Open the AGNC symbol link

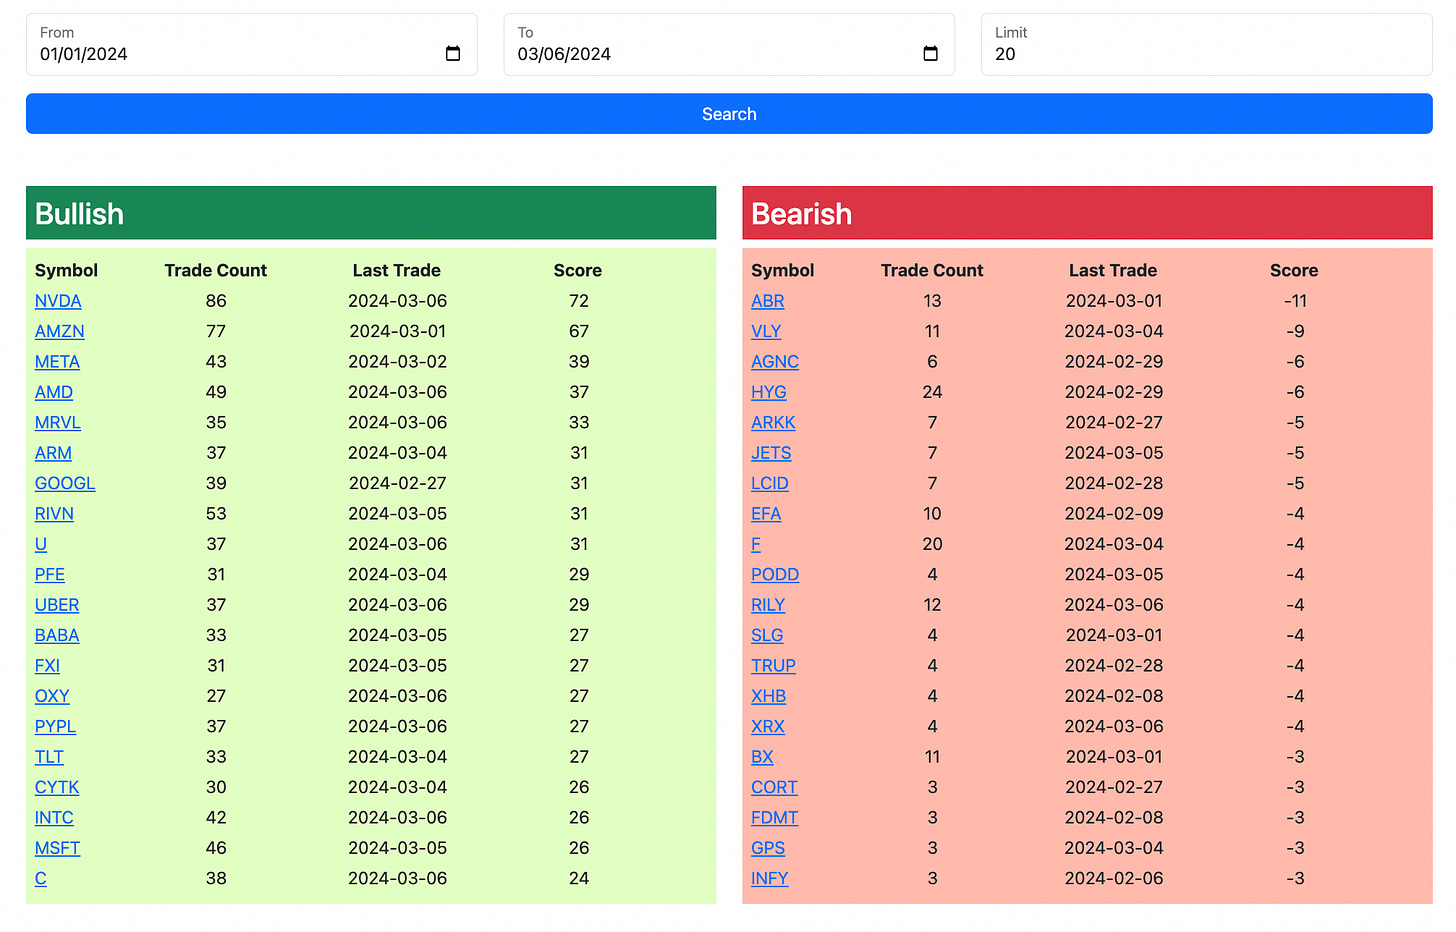775,362
